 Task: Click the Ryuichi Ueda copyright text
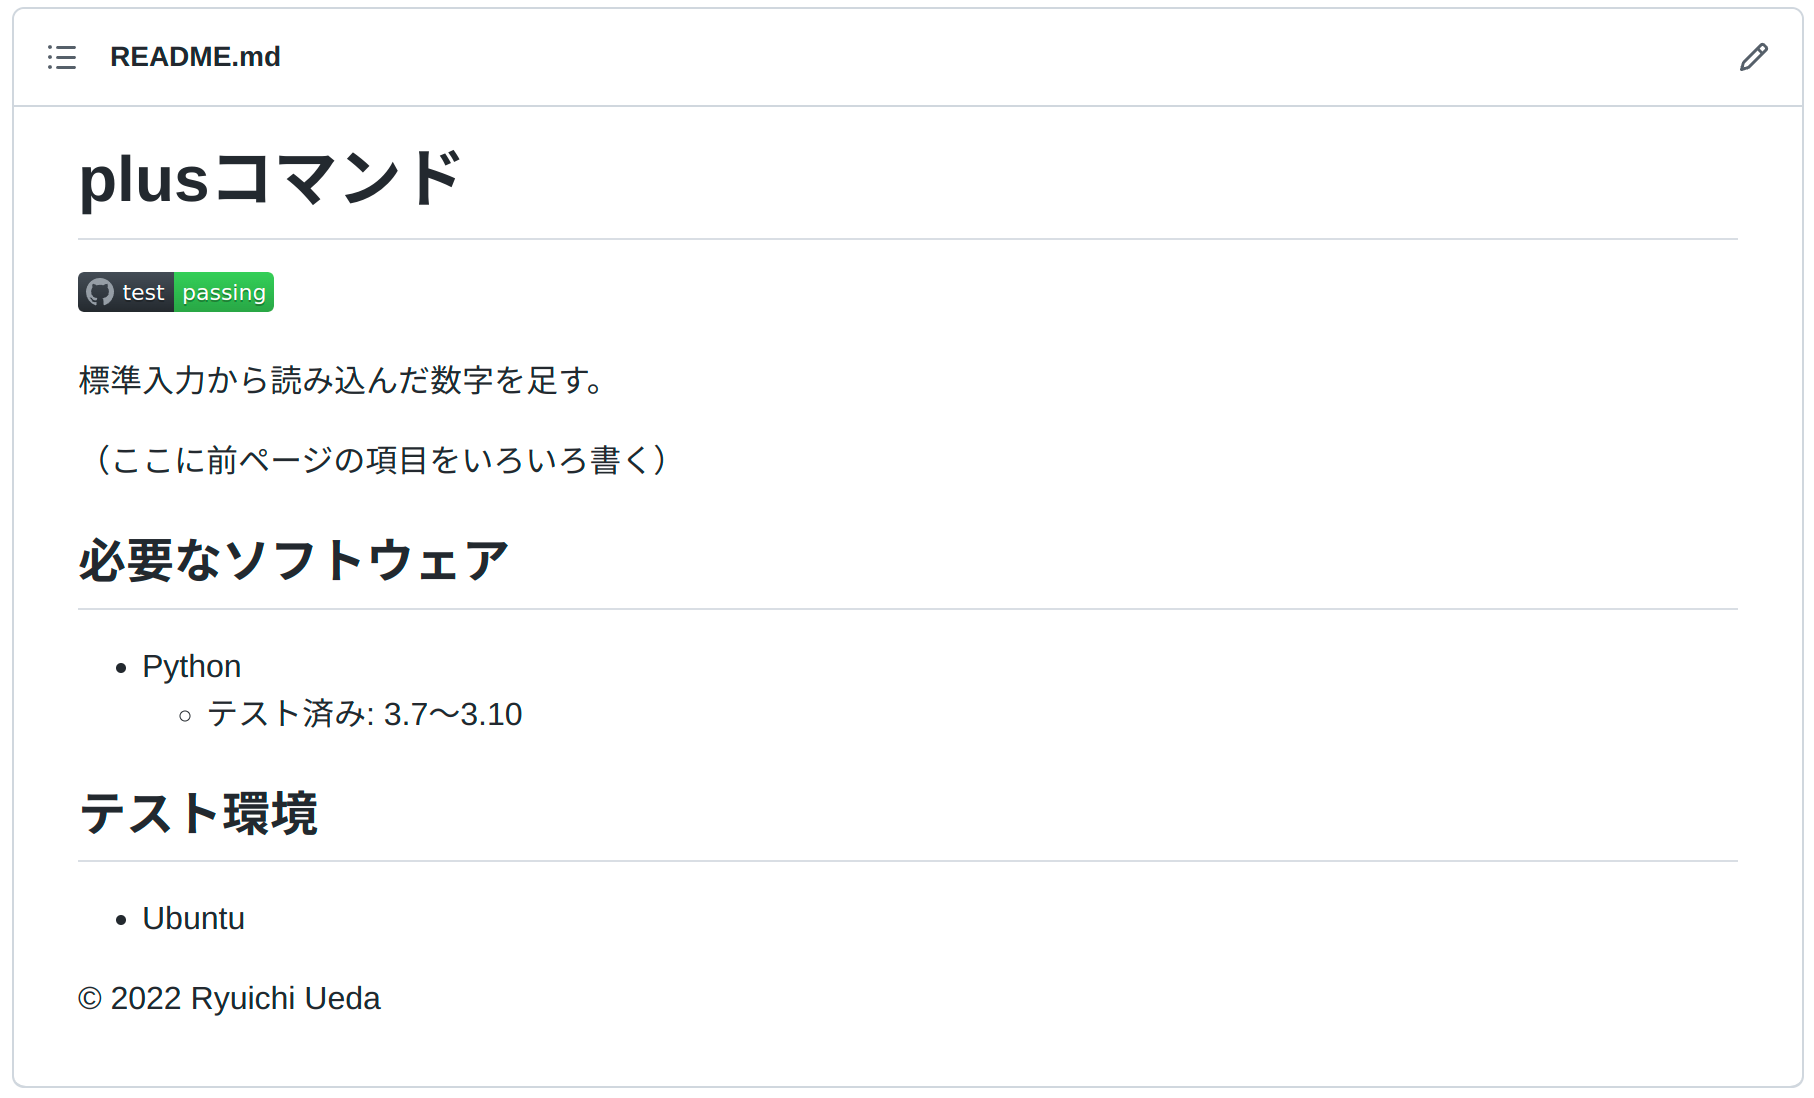coord(228,997)
